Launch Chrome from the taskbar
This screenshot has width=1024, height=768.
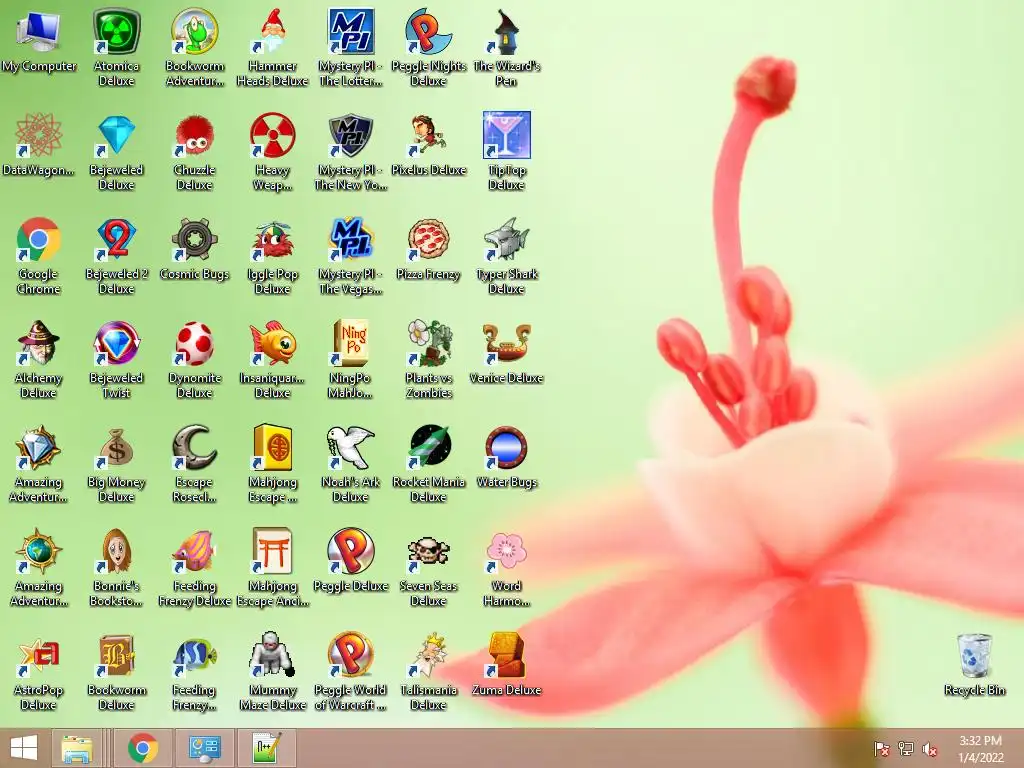click(143, 748)
